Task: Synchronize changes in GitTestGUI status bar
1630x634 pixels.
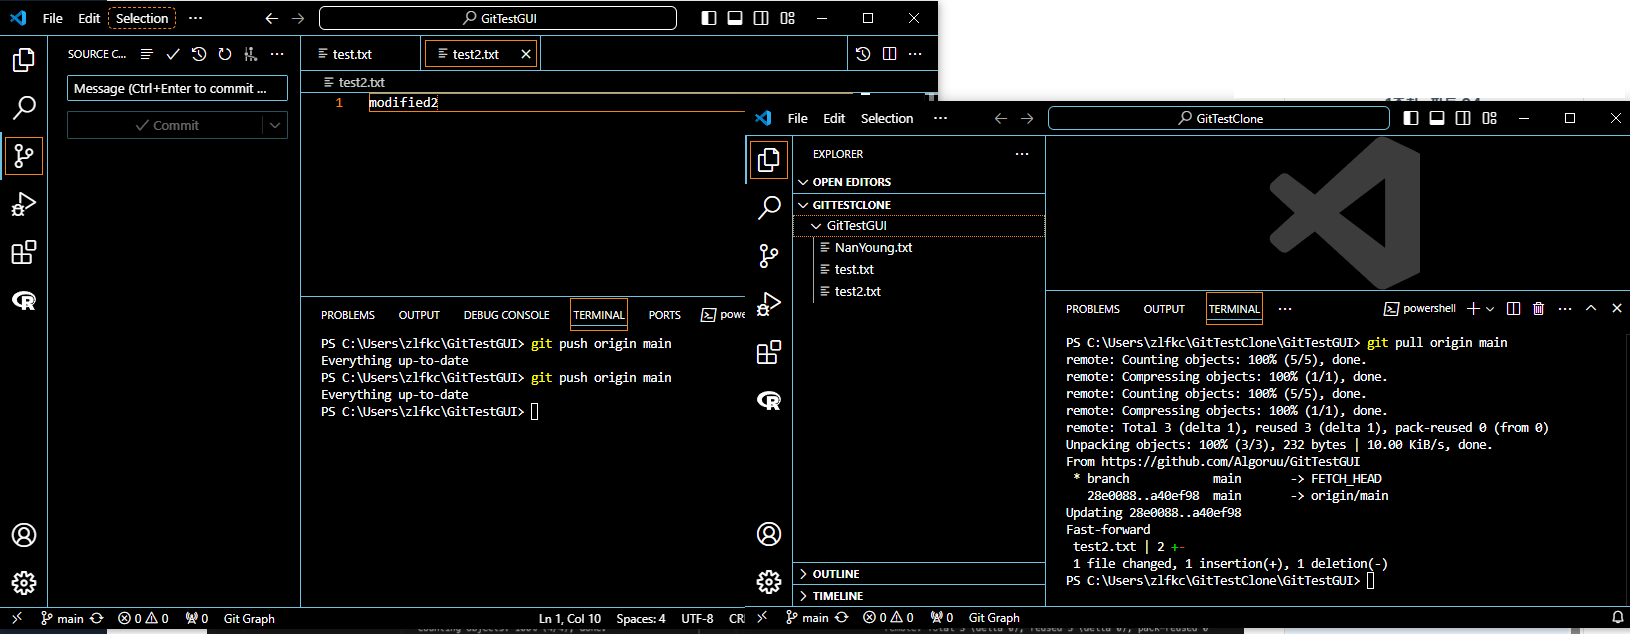Action: pyautogui.click(x=97, y=619)
